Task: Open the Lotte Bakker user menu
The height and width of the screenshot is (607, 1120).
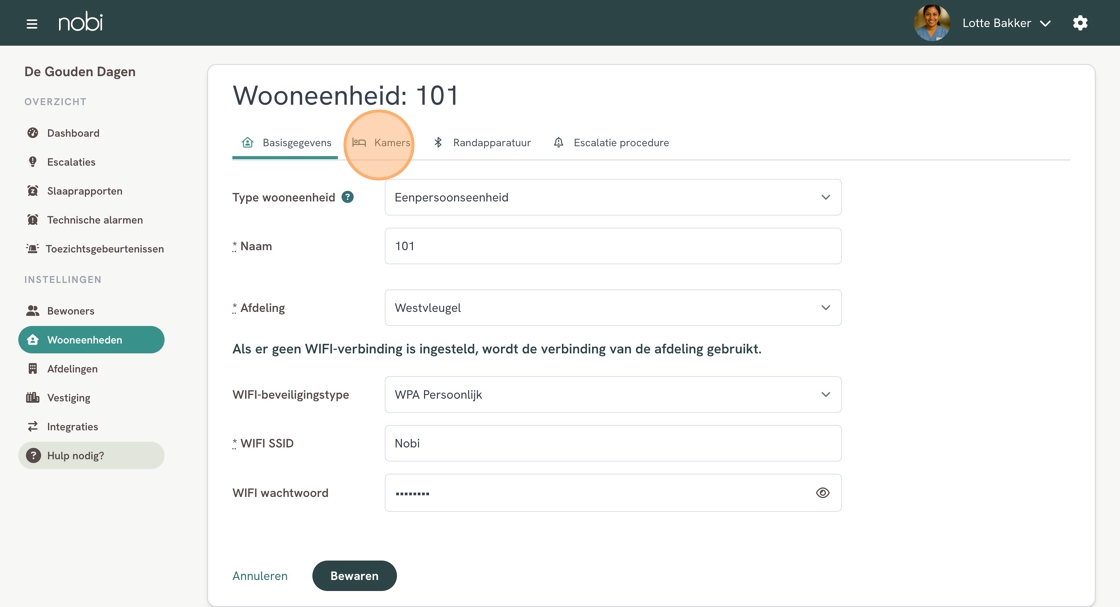Action: tap(1005, 23)
